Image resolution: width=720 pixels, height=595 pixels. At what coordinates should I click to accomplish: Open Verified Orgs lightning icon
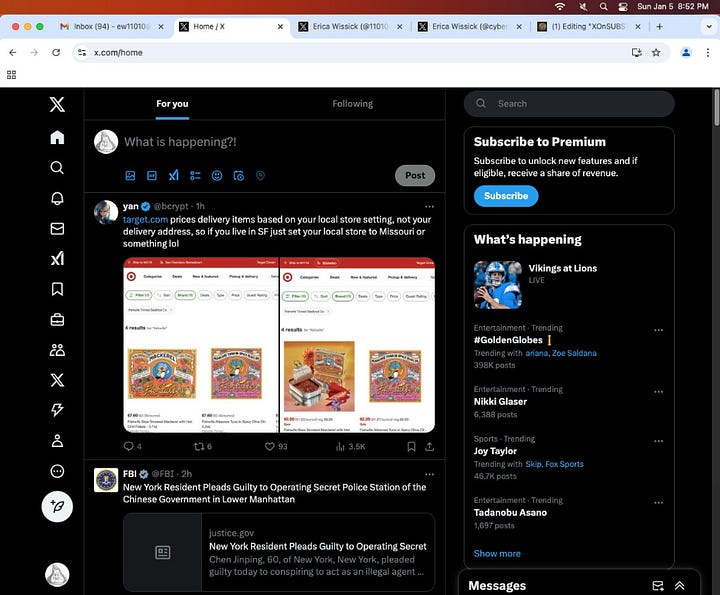(57, 410)
